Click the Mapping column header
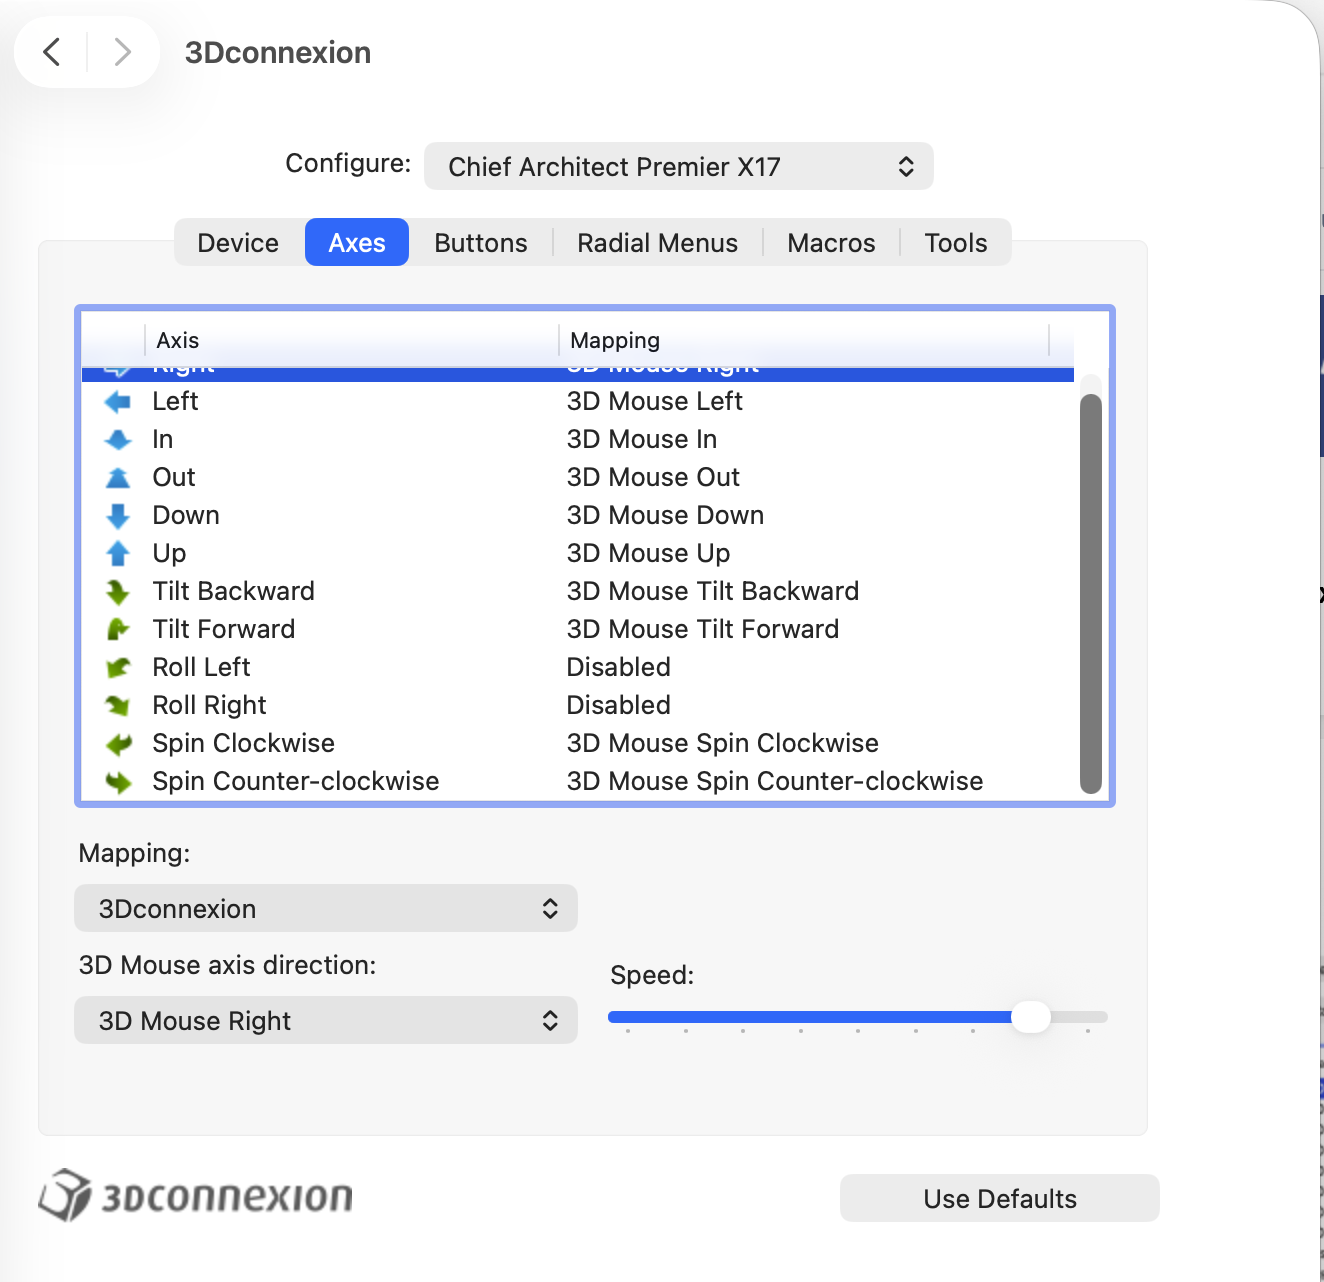The height and width of the screenshot is (1282, 1324). (803, 340)
